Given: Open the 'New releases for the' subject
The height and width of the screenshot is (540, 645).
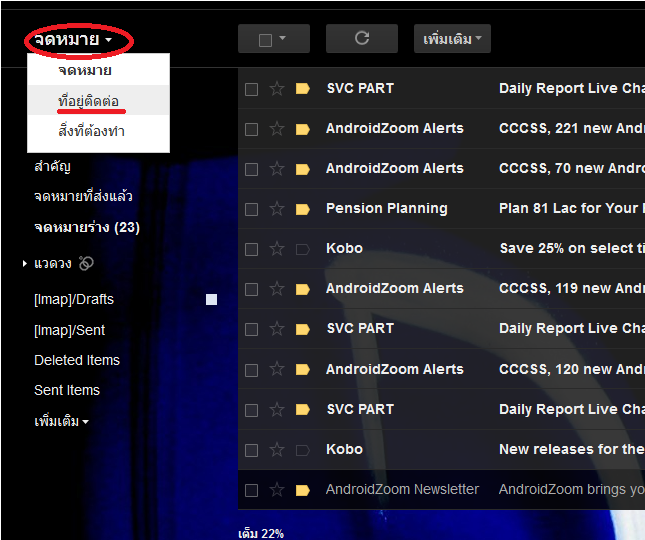Looking at the screenshot, I should pyautogui.click(x=572, y=450).
